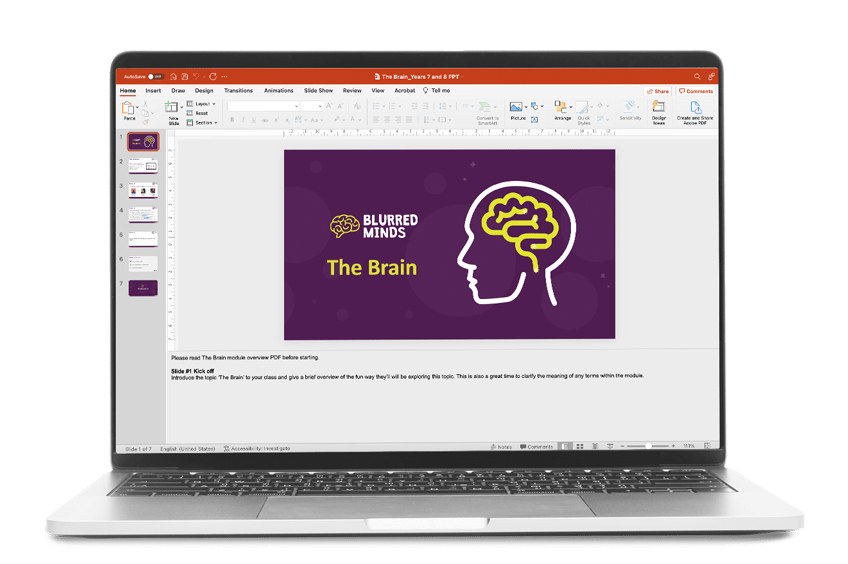Open the Animations ribbon tab

[x=279, y=91]
